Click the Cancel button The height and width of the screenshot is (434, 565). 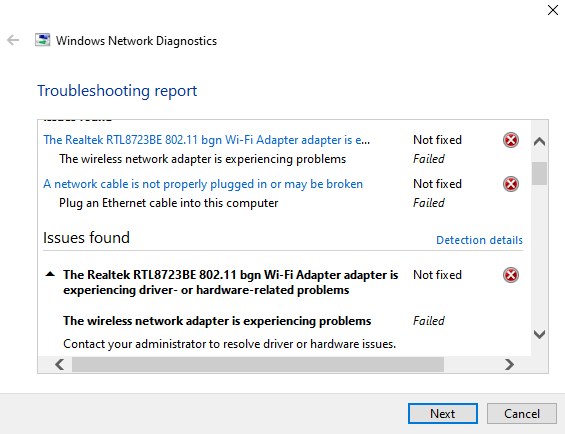click(x=522, y=413)
